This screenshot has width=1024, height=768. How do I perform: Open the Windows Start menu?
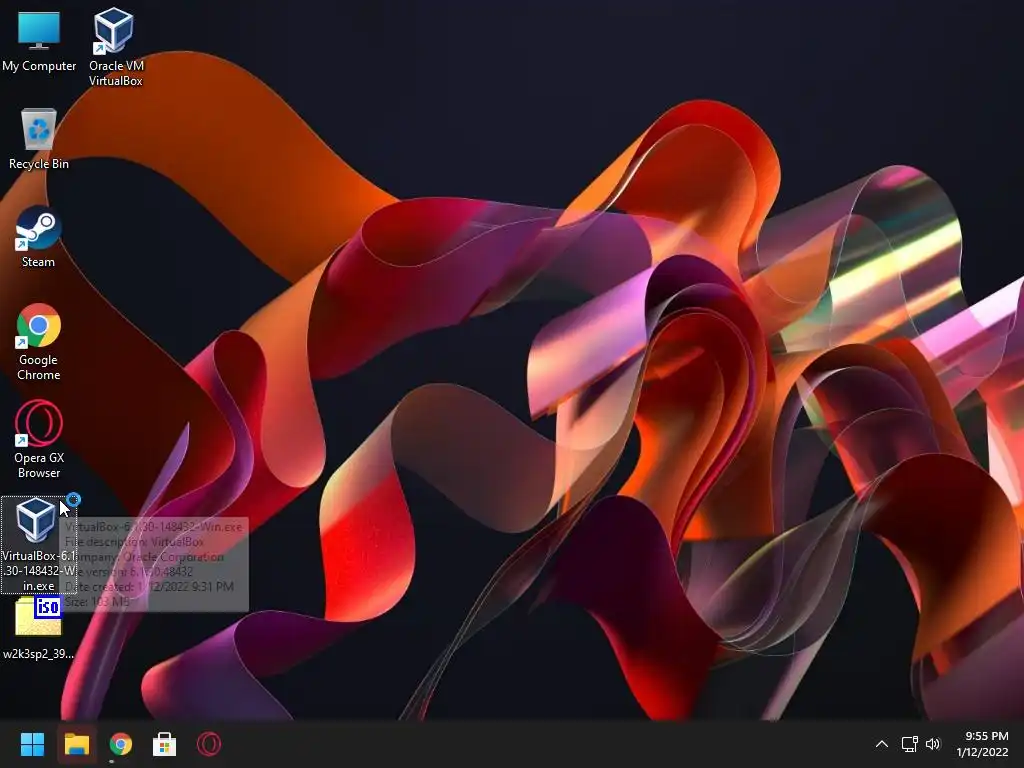pos(32,744)
